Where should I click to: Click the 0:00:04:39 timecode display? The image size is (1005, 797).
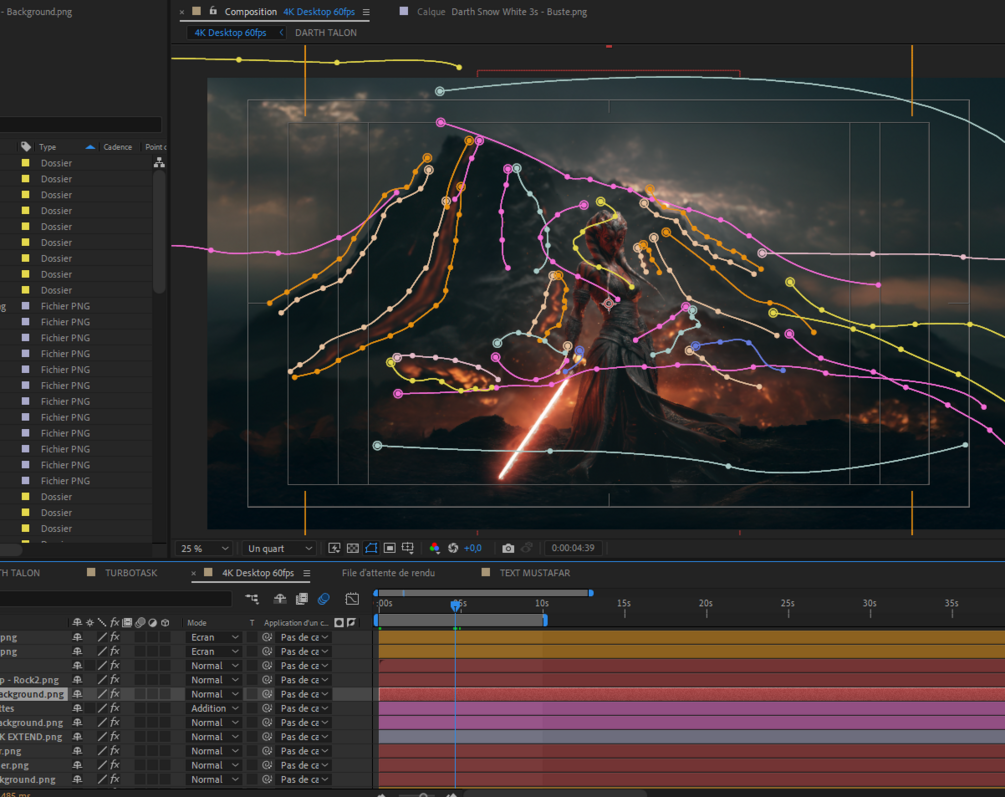point(572,548)
